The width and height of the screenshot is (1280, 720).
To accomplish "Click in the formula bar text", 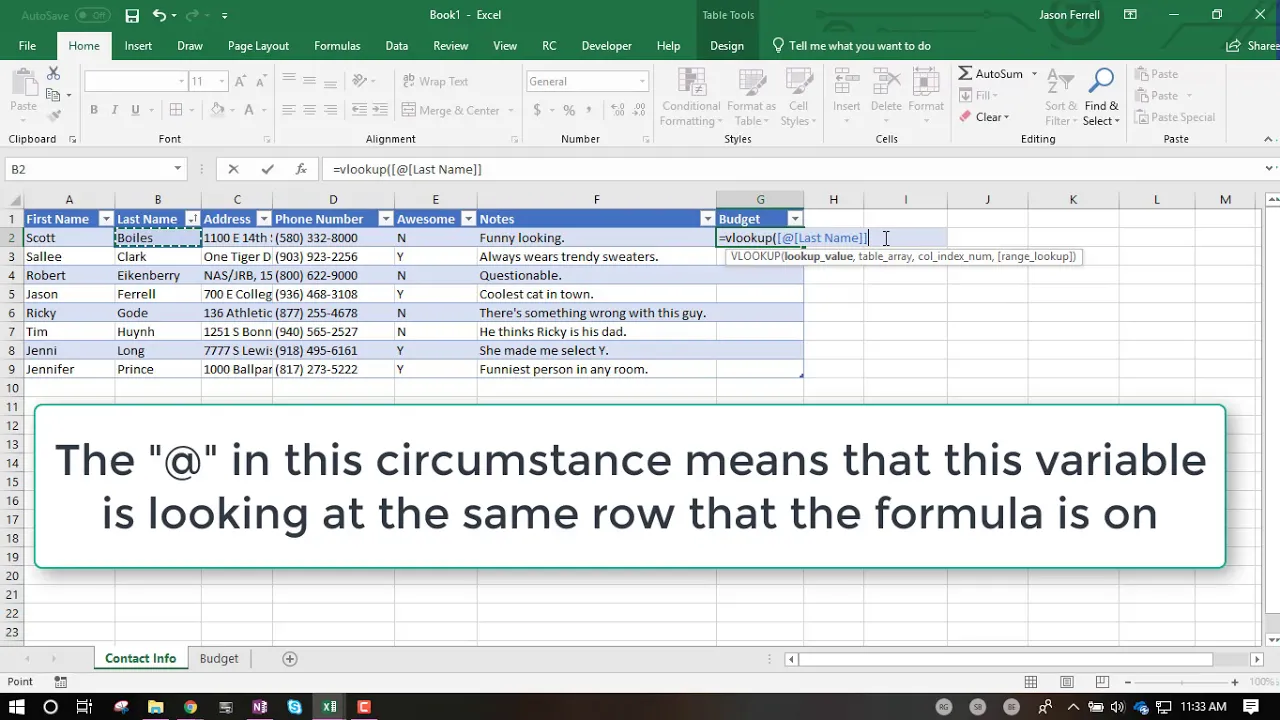I will 407,170.
